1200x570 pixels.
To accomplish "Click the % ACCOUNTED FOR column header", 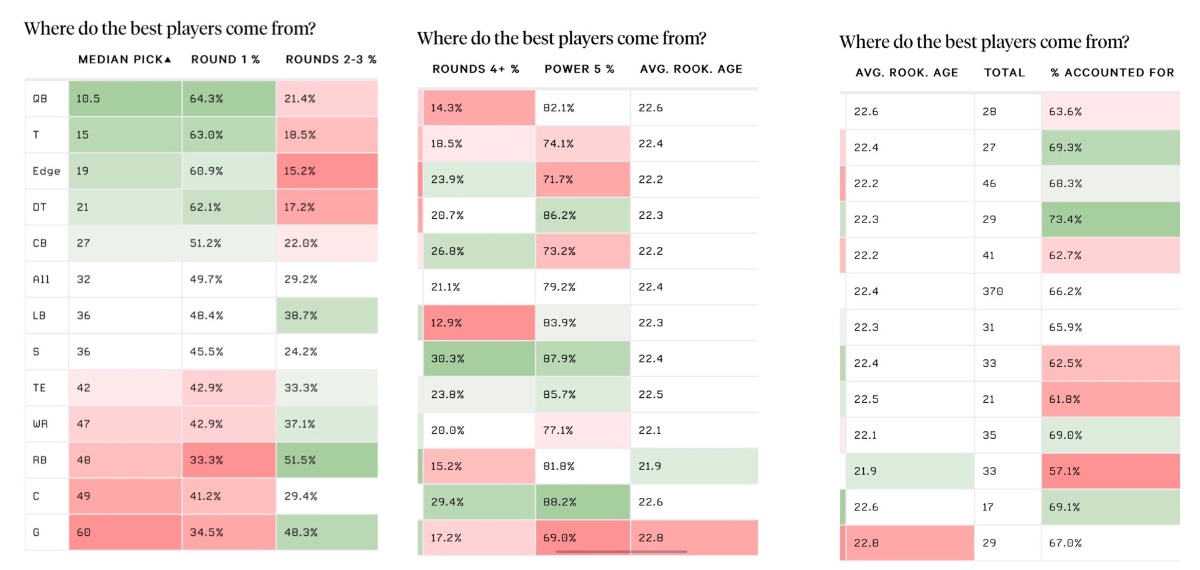I will coord(1112,72).
